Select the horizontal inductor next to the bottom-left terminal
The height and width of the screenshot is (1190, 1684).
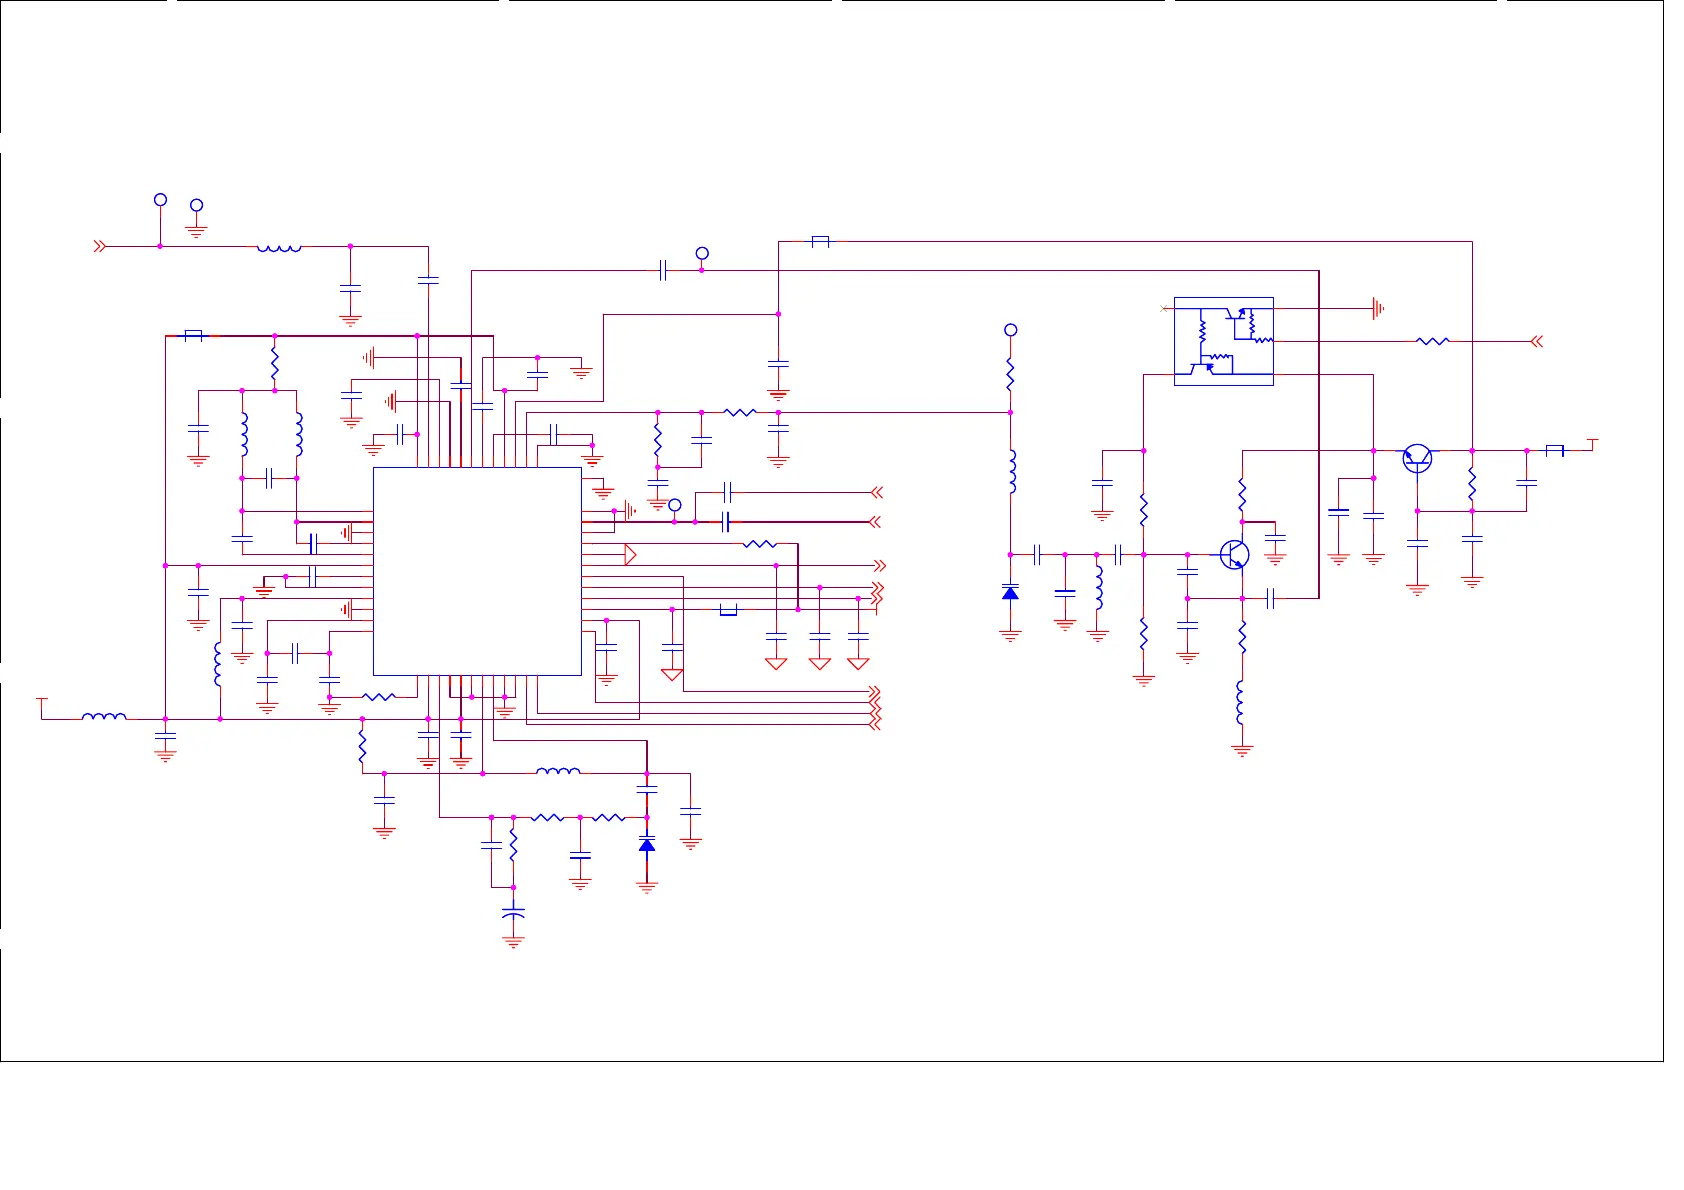(x=104, y=716)
